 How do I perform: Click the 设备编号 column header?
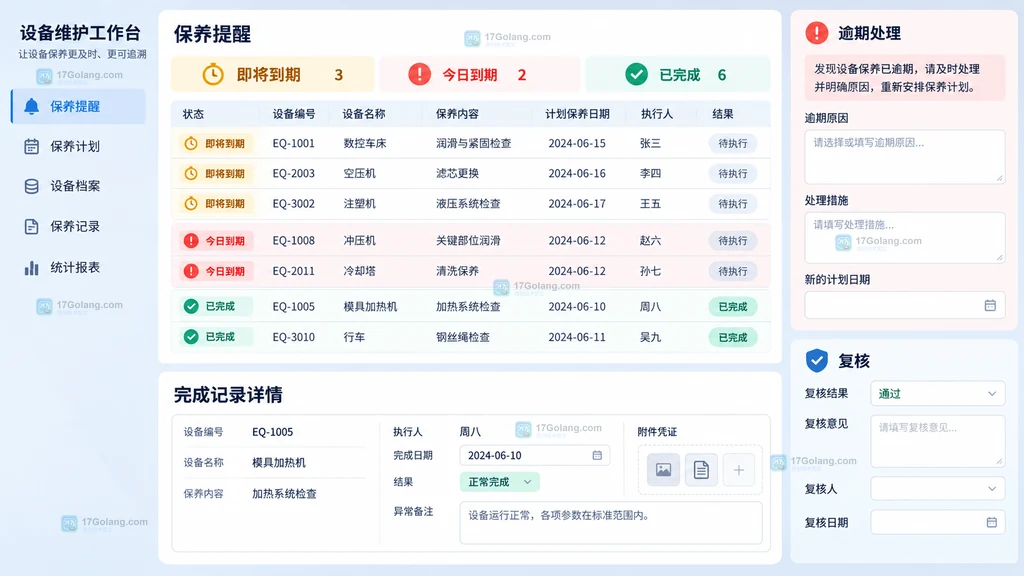point(294,114)
